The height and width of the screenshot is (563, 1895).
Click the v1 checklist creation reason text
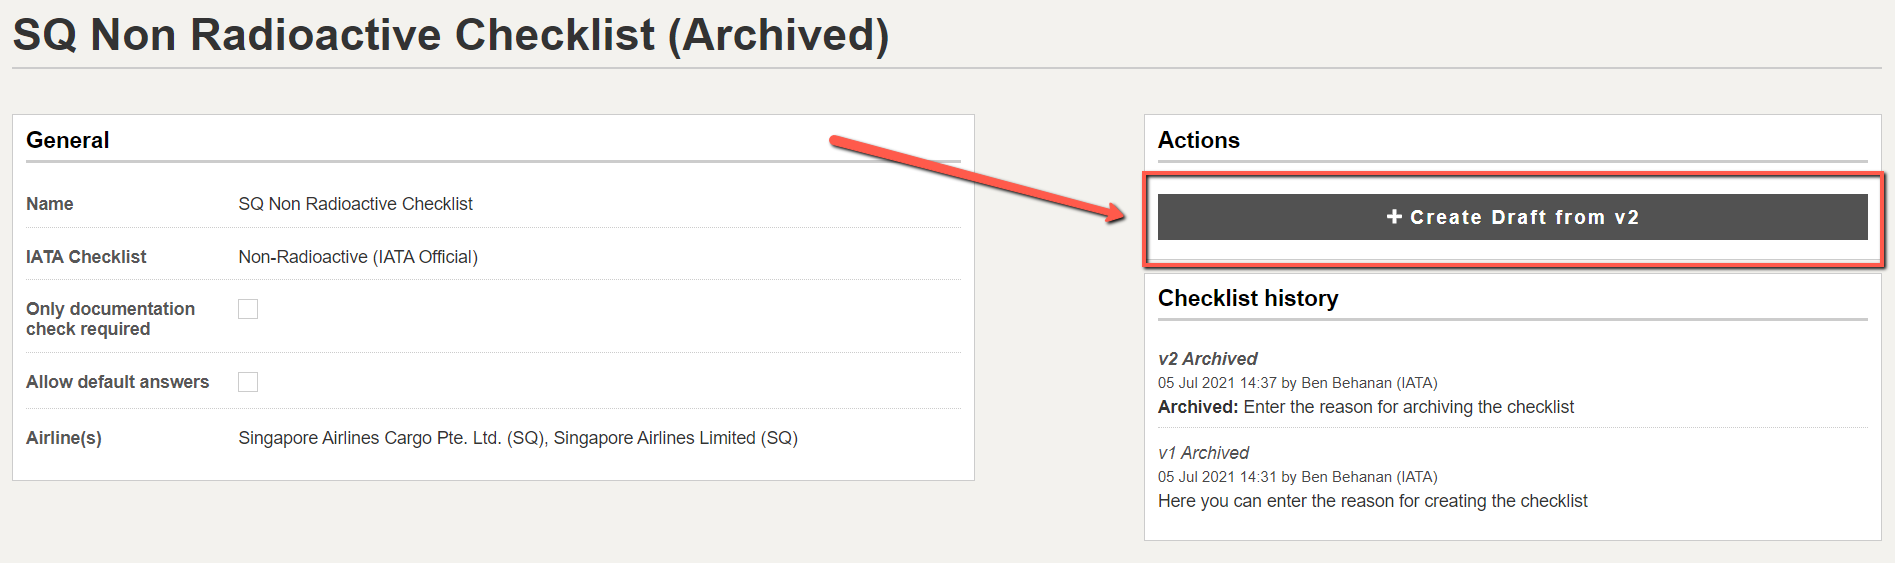click(1372, 501)
